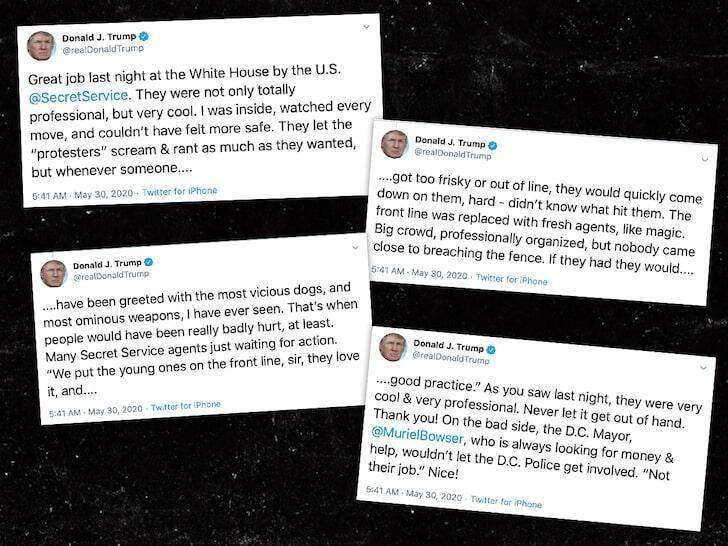Click the avatar on the "good practice" tweet
This screenshot has height=546, width=728.
(x=392, y=347)
